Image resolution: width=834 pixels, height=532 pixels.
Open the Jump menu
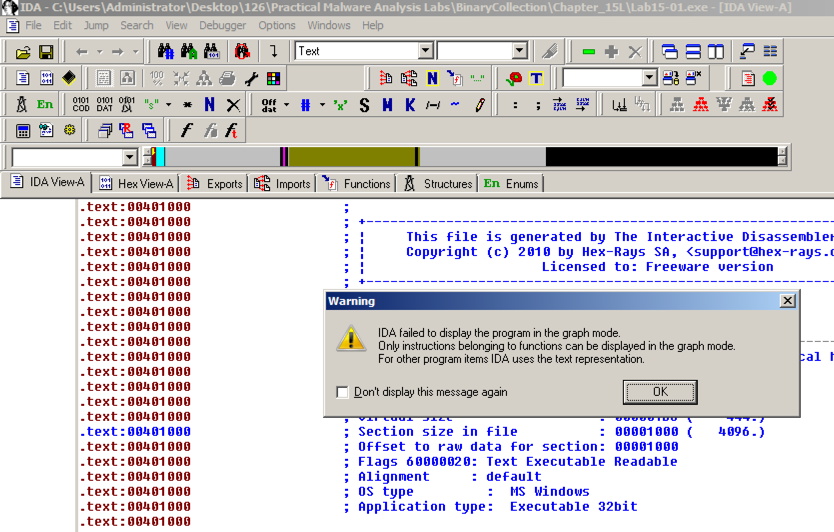click(96, 25)
